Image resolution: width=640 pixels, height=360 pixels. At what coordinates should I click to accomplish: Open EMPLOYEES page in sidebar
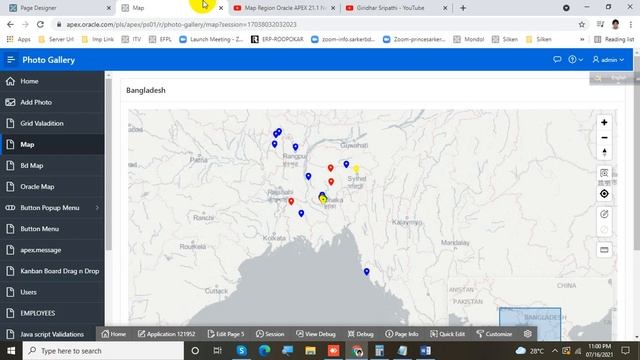(x=52, y=313)
